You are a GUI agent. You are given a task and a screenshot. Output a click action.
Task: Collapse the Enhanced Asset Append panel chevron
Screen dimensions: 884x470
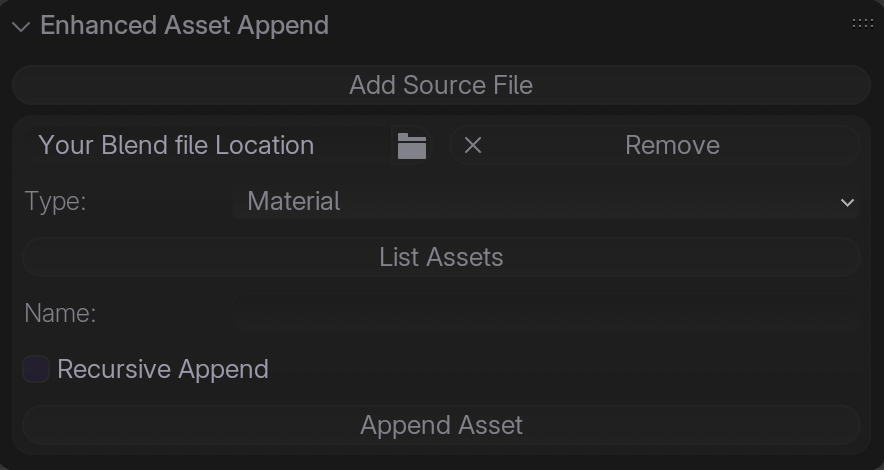pos(21,26)
